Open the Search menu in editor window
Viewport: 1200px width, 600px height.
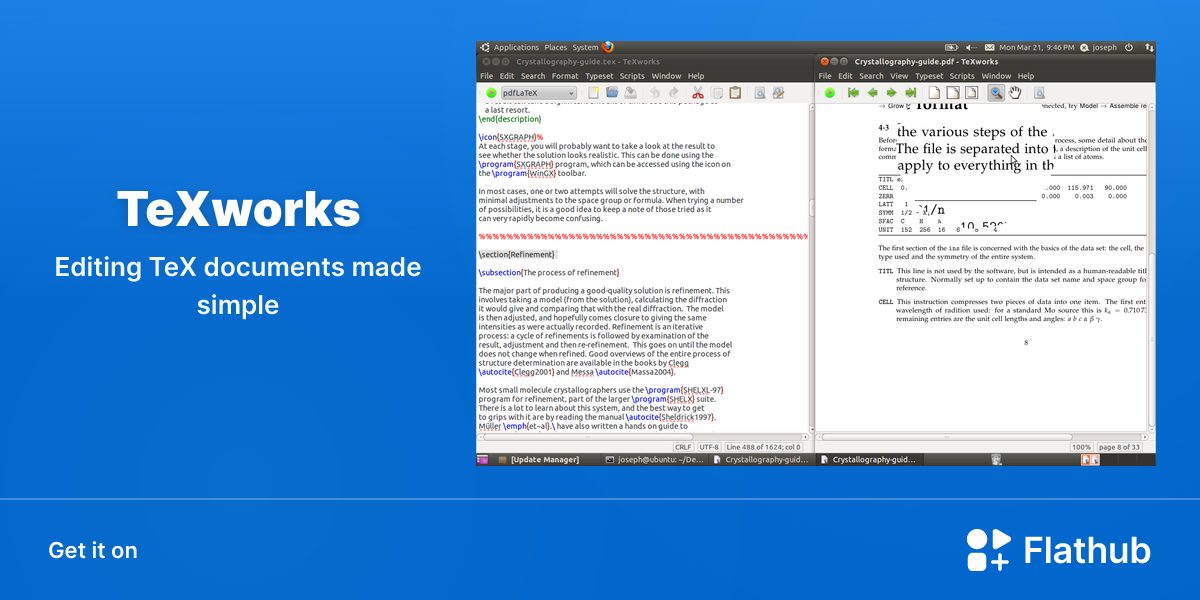coord(533,76)
